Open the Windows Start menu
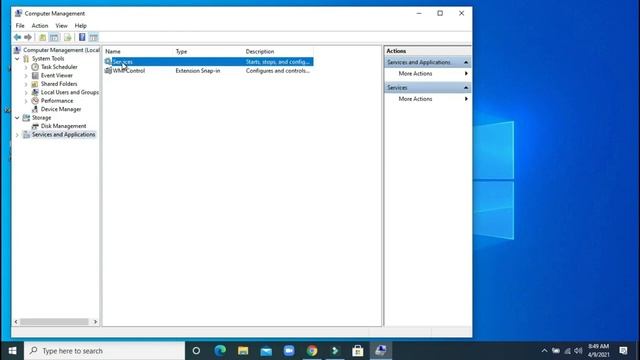The image size is (640, 360). [x=12, y=351]
